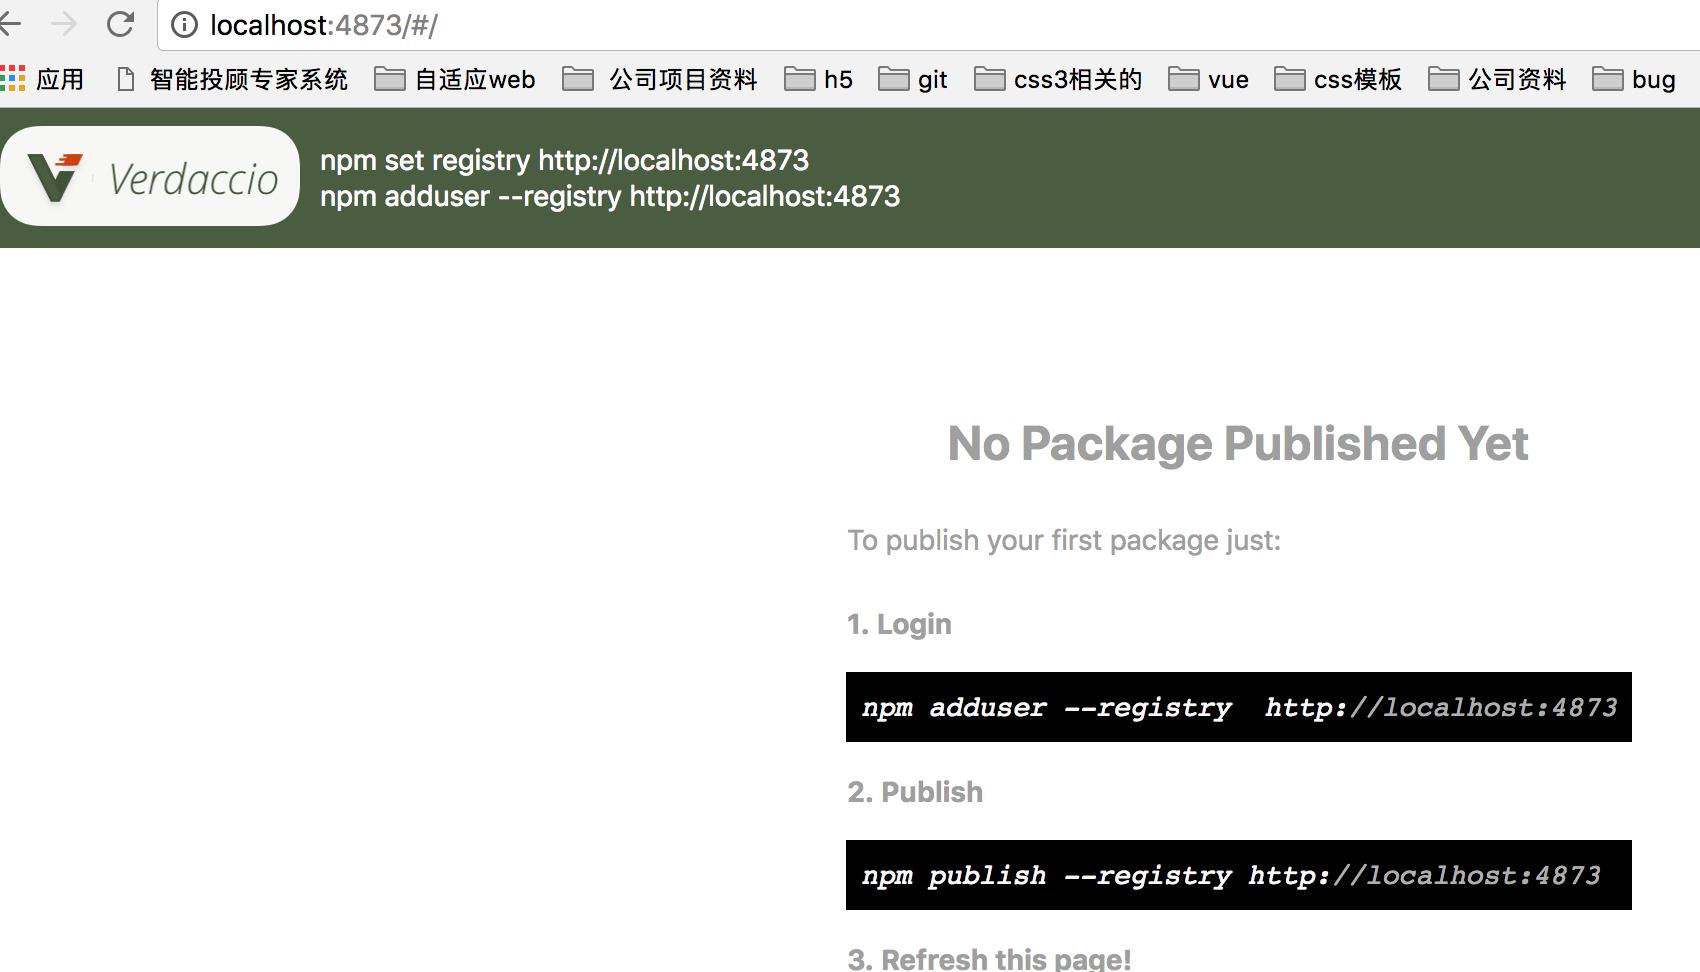Open the css模板 bookmark folder
1700x972 pixels.
[x=1338, y=79]
